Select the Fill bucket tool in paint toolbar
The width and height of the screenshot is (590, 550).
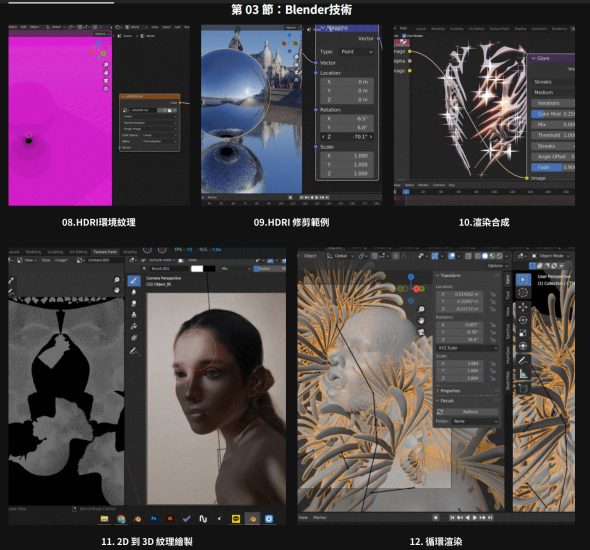tap(134, 326)
